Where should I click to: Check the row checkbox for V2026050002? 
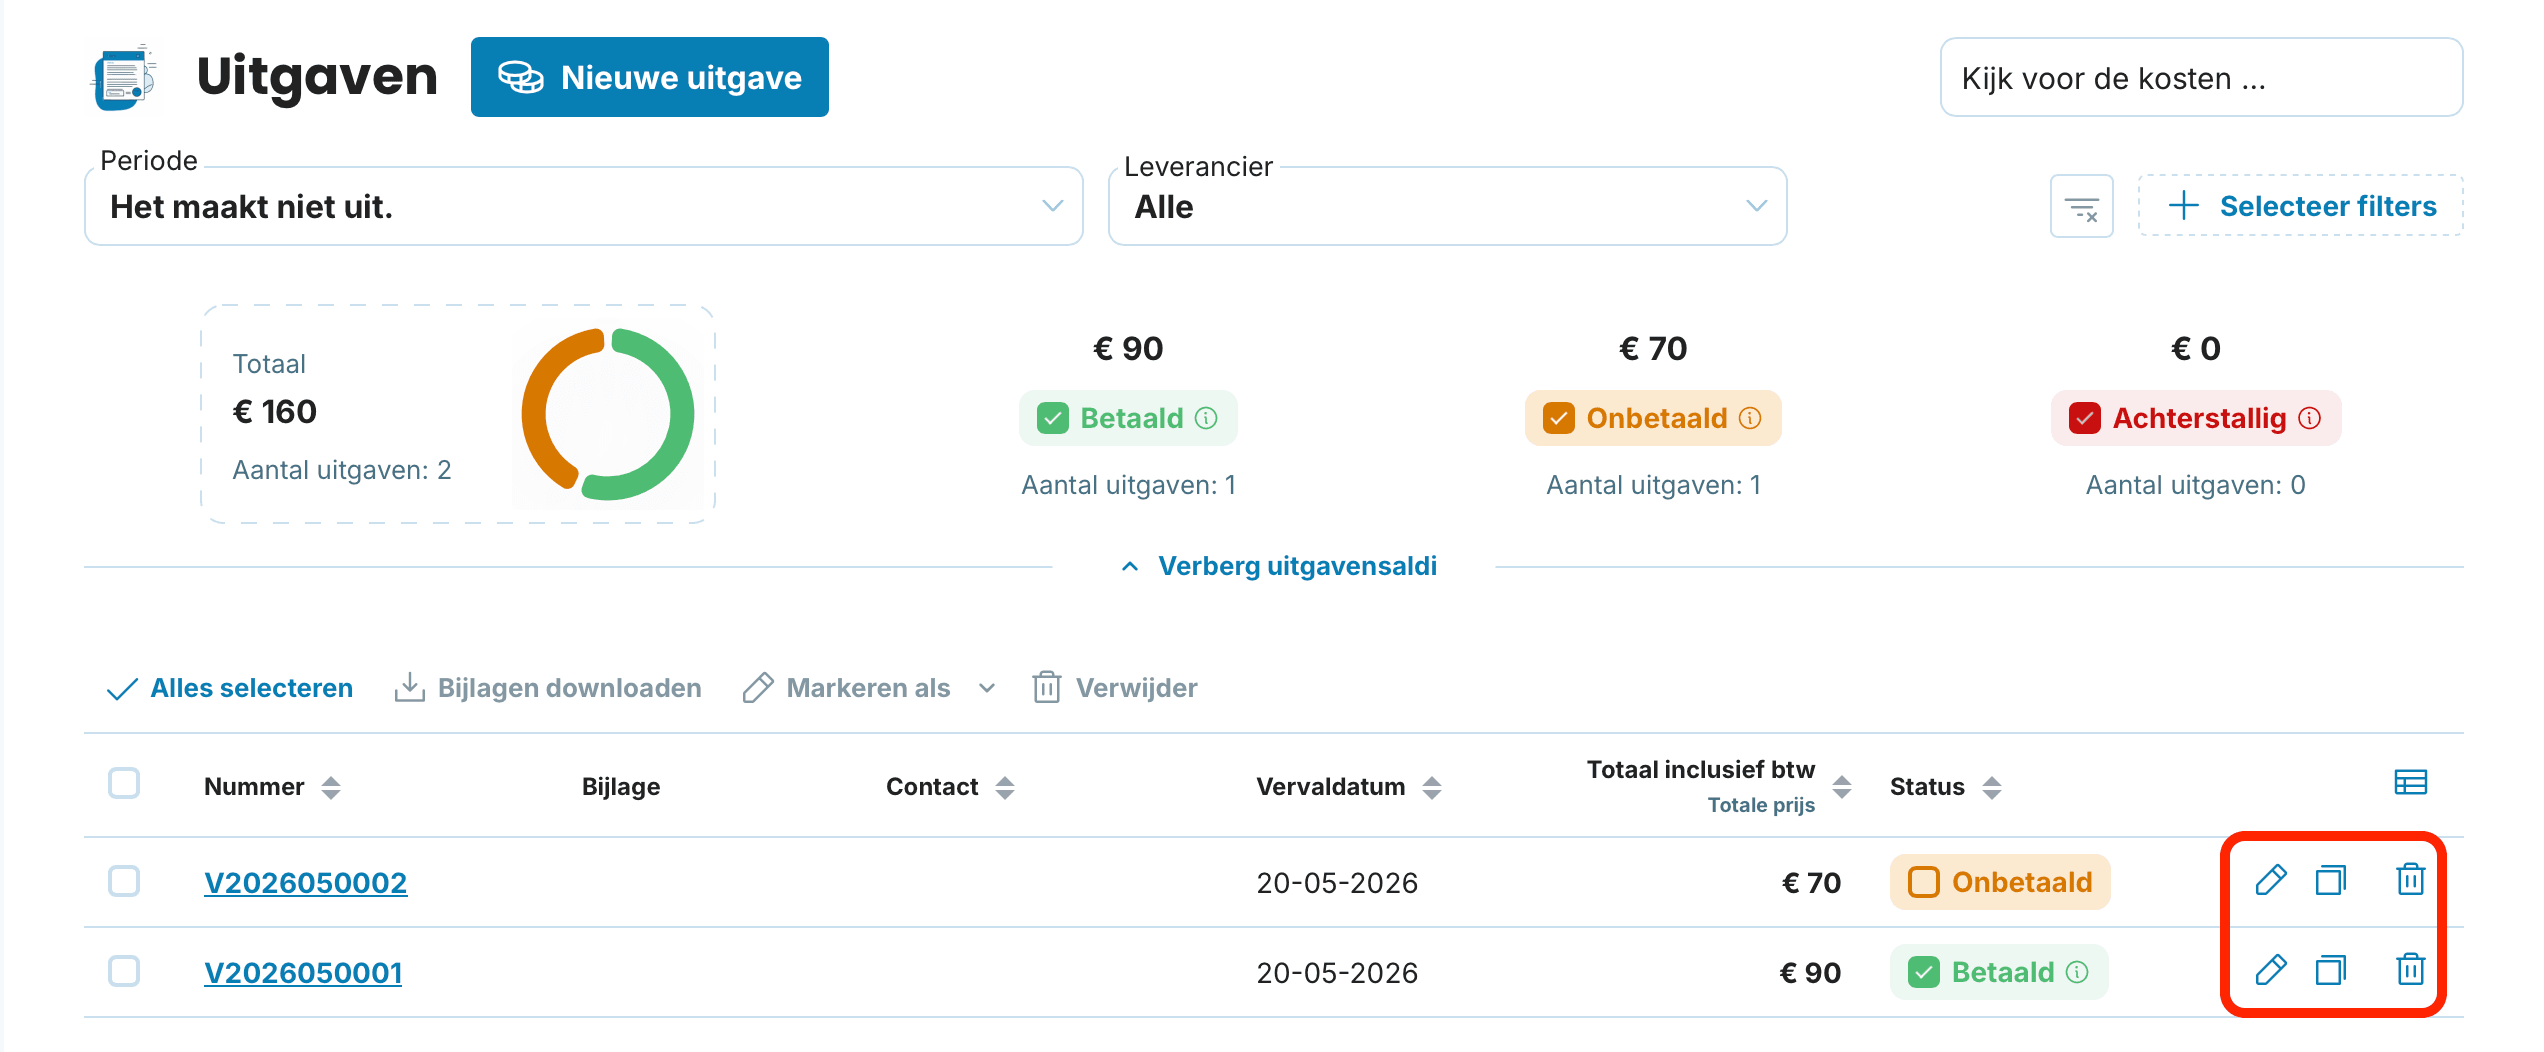[124, 881]
